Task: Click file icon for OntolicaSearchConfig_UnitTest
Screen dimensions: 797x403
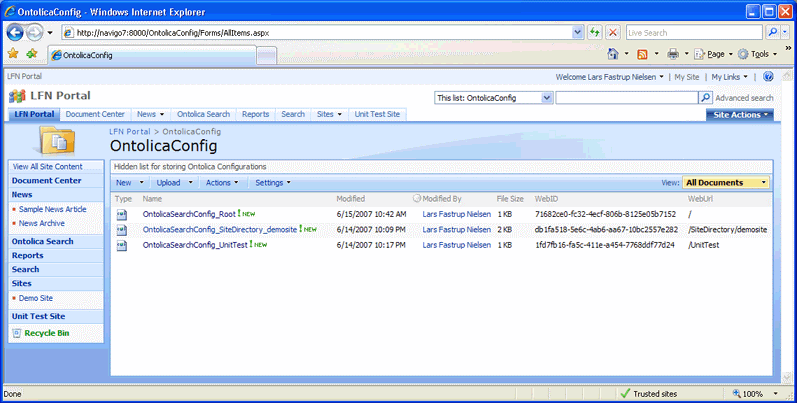Action: [x=121, y=246]
